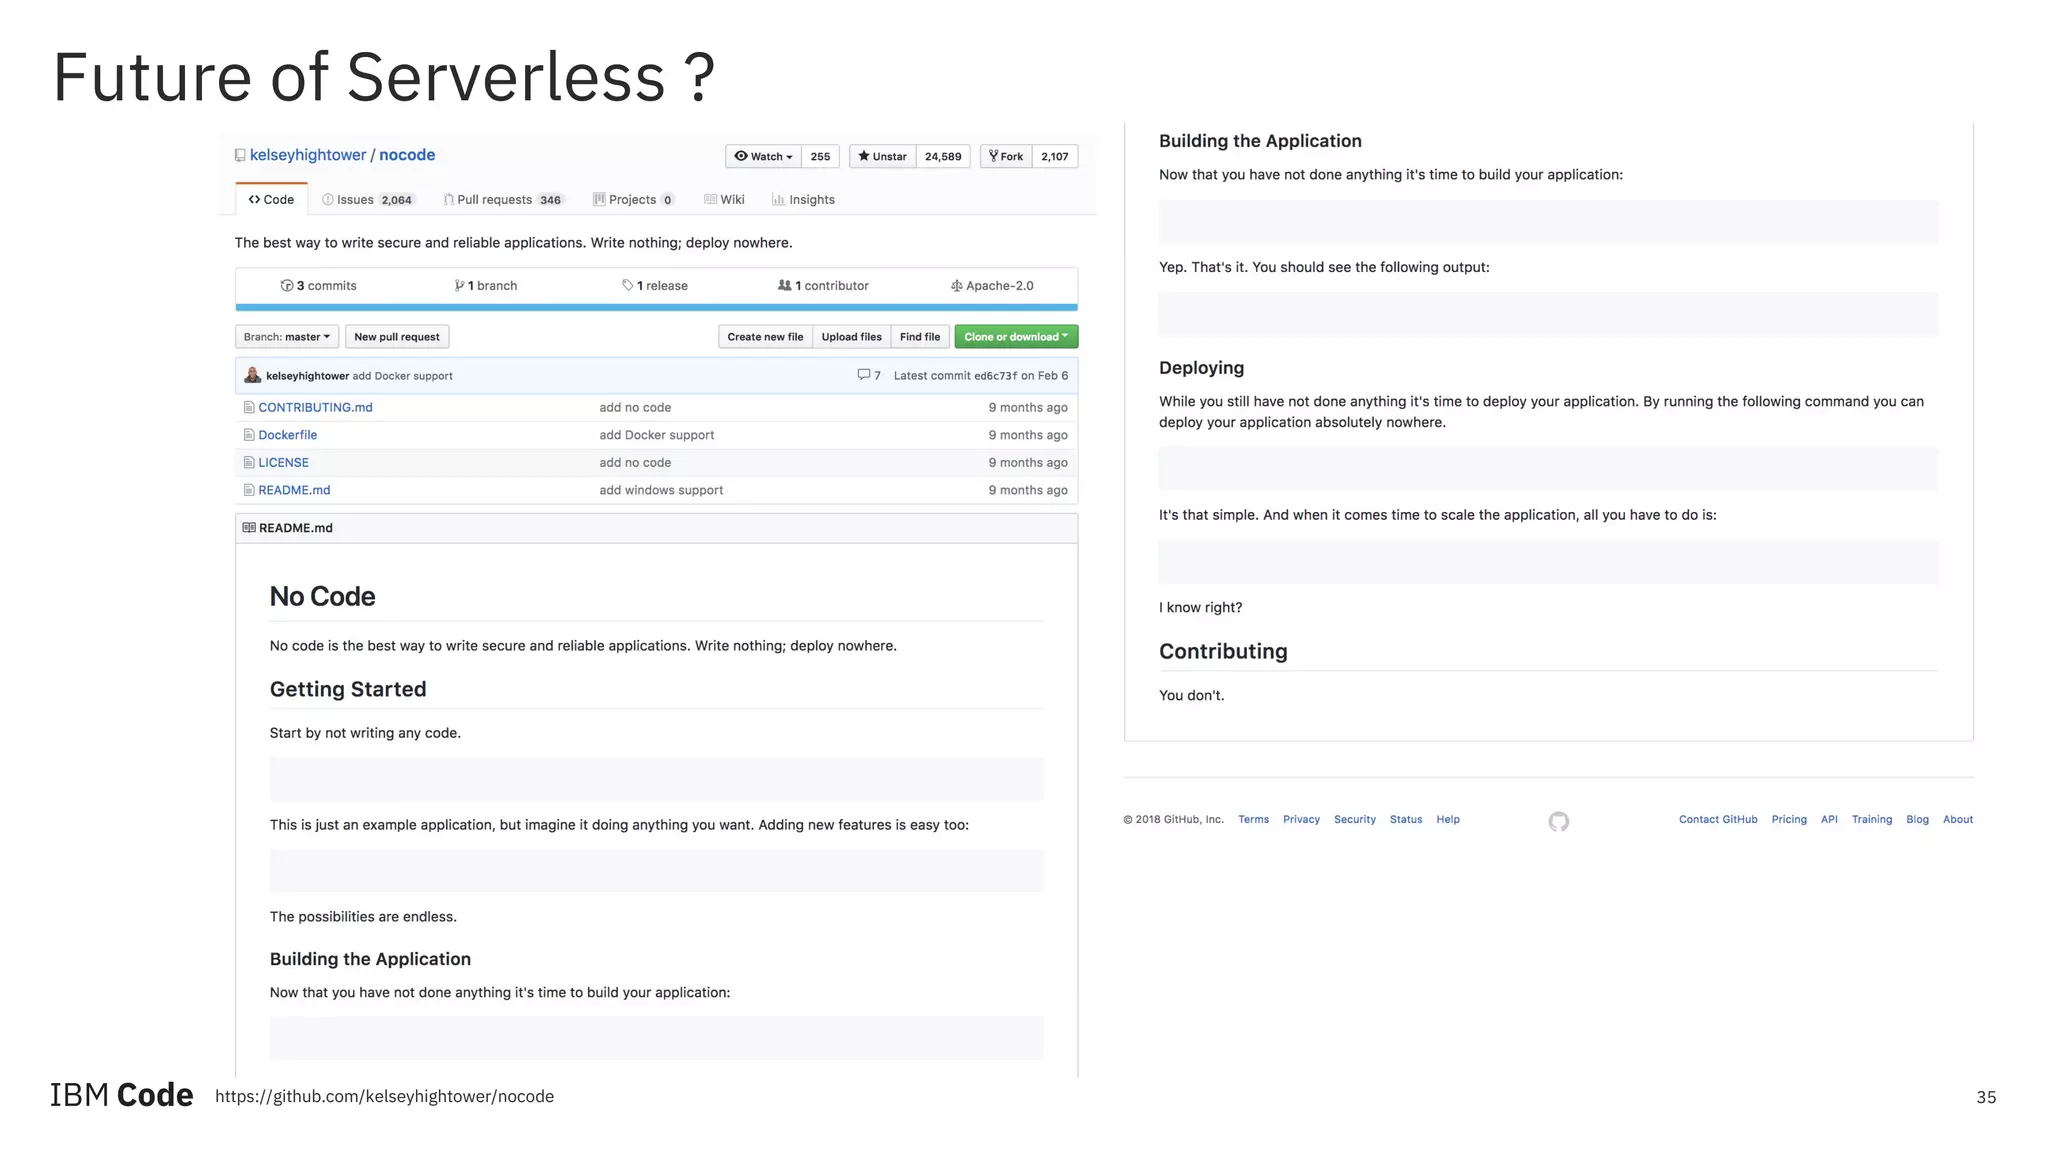Open the Watch notifications dropdown
The image size is (2048, 1152).
[x=763, y=156]
